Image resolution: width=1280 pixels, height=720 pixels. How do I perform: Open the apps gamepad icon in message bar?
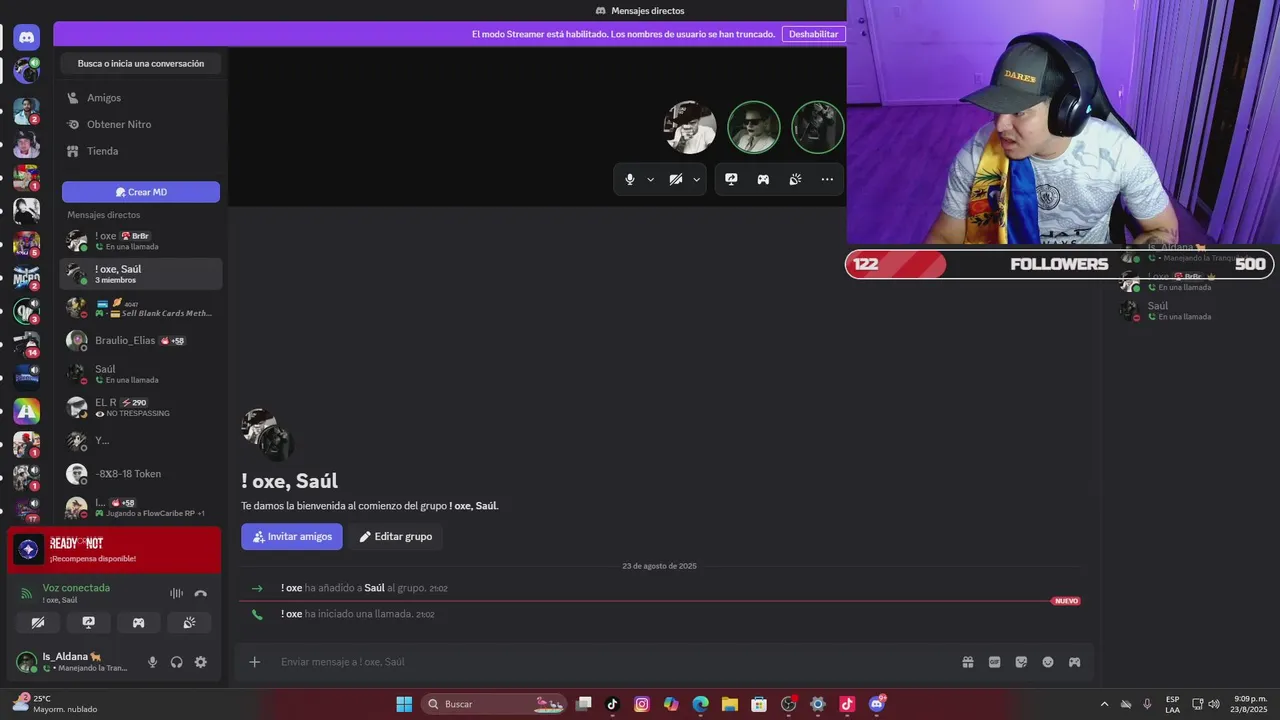pos(1075,662)
